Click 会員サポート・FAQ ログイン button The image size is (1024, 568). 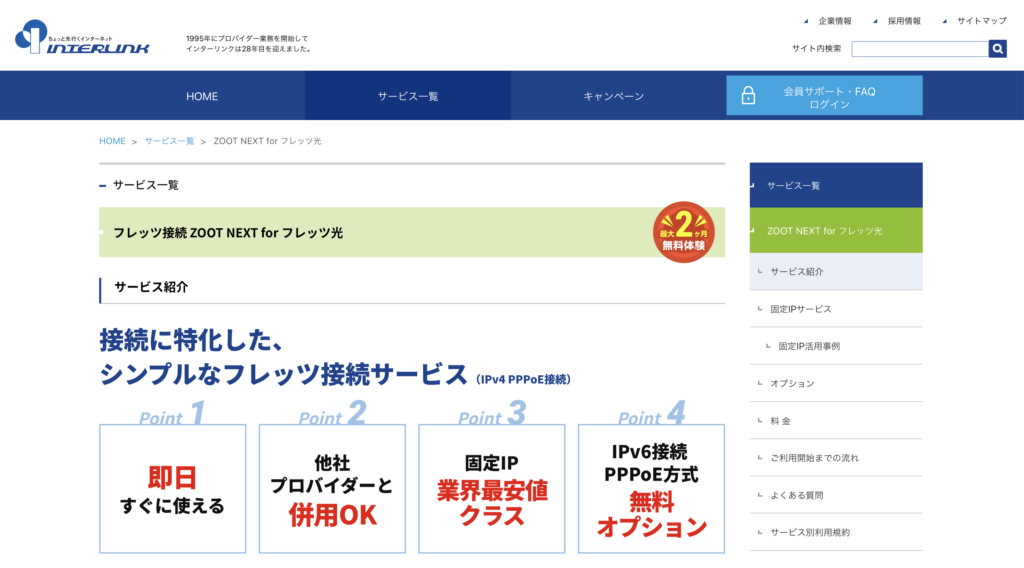click(824, 95)
